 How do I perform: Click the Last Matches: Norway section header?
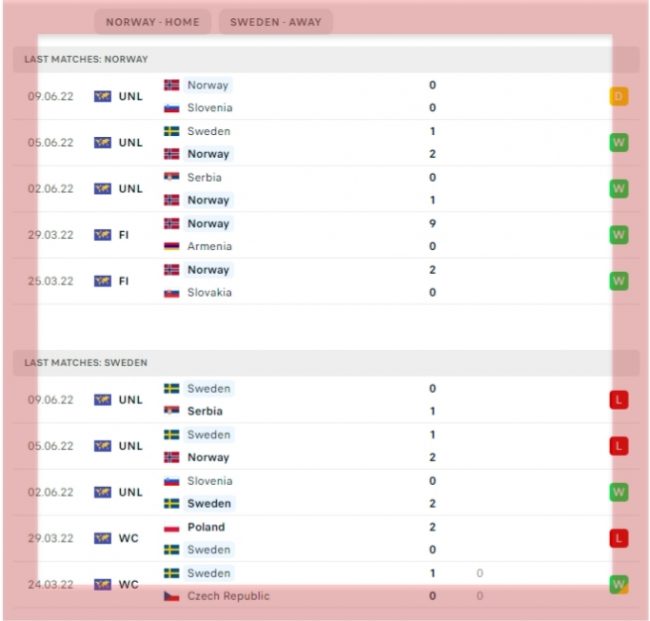tap(86, 60)
